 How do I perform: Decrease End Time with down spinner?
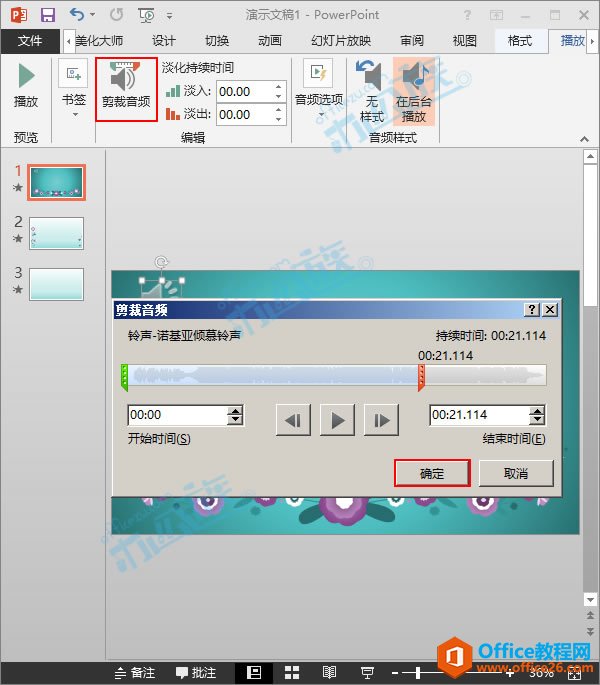pos(537,420)
